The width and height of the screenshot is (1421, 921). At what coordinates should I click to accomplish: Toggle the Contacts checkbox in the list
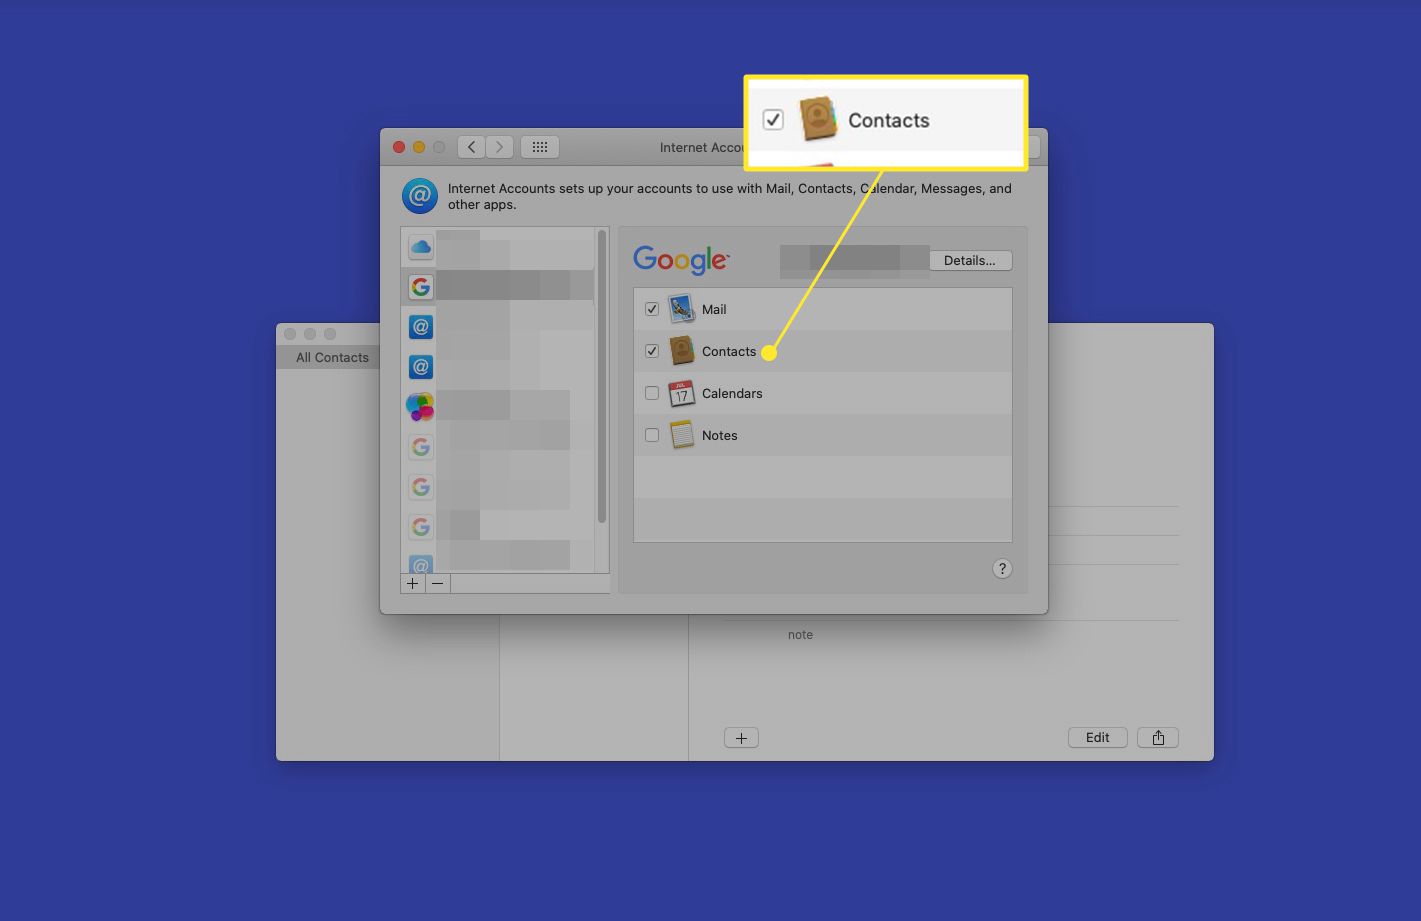coord(652,351)
